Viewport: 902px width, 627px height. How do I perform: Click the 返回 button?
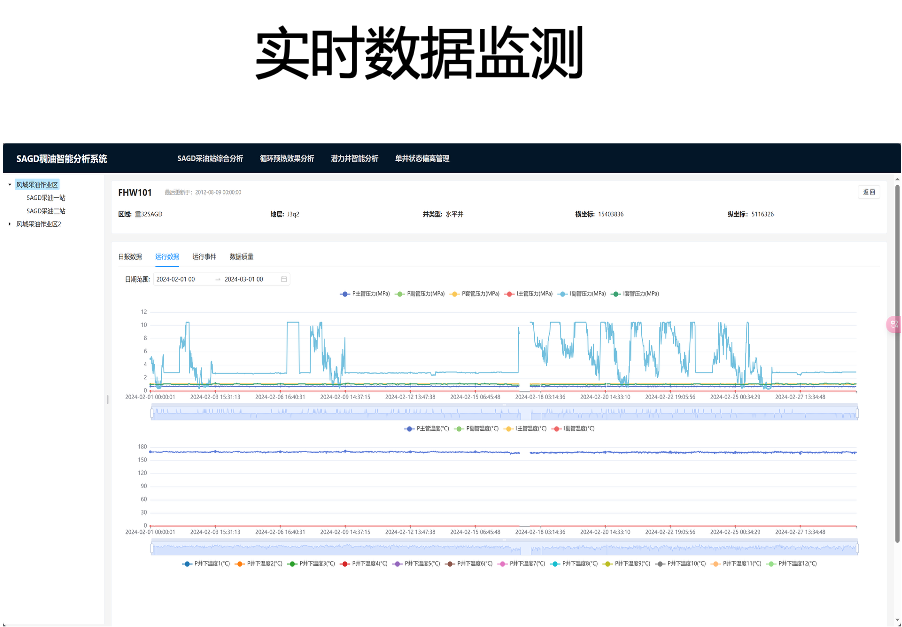[868, 192]
